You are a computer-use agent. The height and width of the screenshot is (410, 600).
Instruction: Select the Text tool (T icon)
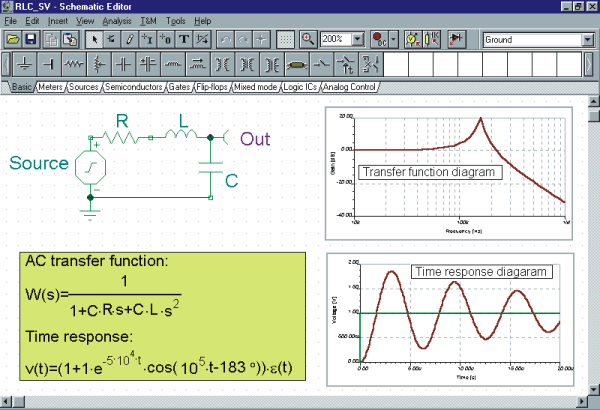tap(185, 40)
